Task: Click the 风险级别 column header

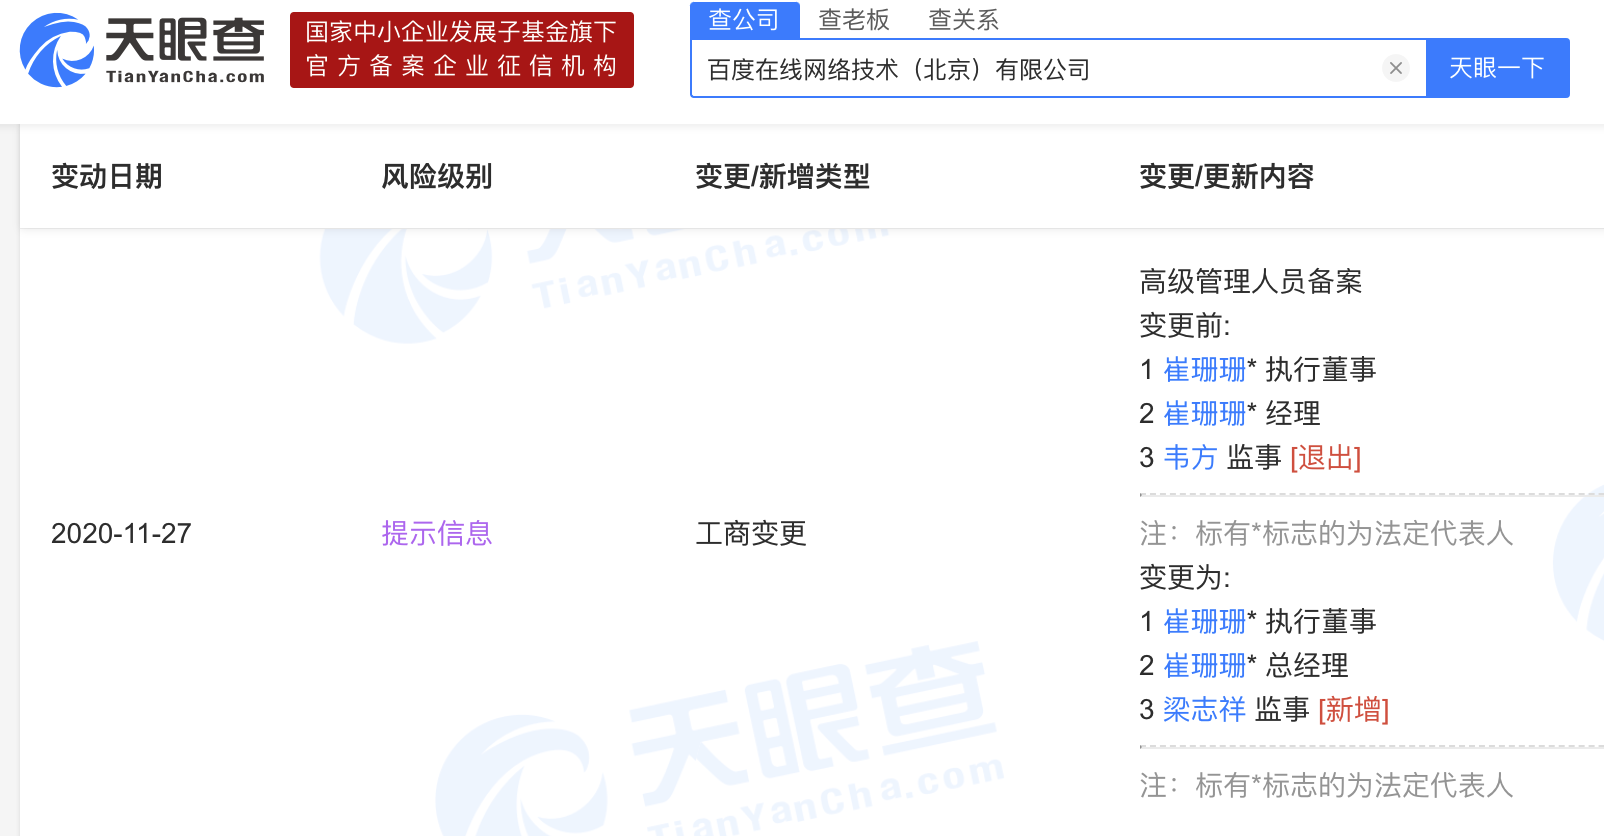Action: click(x=437, y=177)
